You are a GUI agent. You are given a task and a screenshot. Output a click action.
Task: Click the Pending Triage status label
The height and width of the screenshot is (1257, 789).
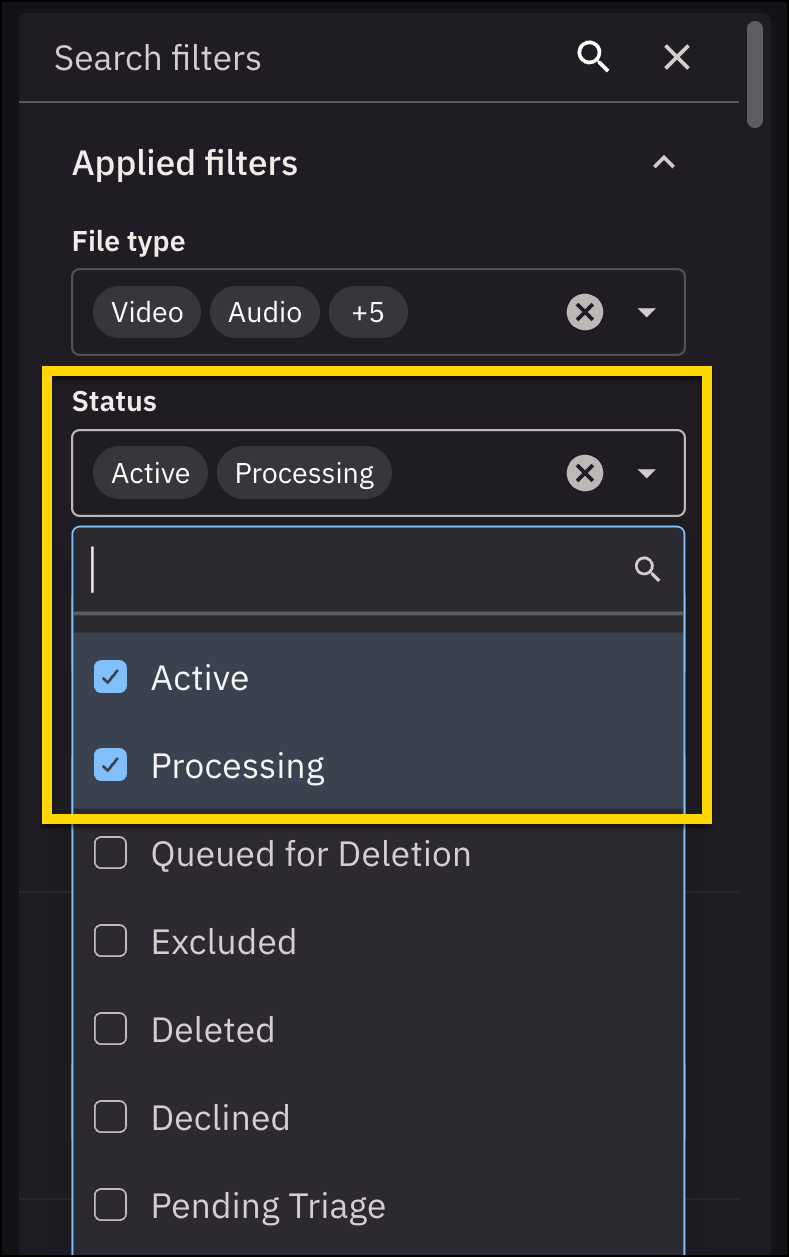[x=267, y=1205]
